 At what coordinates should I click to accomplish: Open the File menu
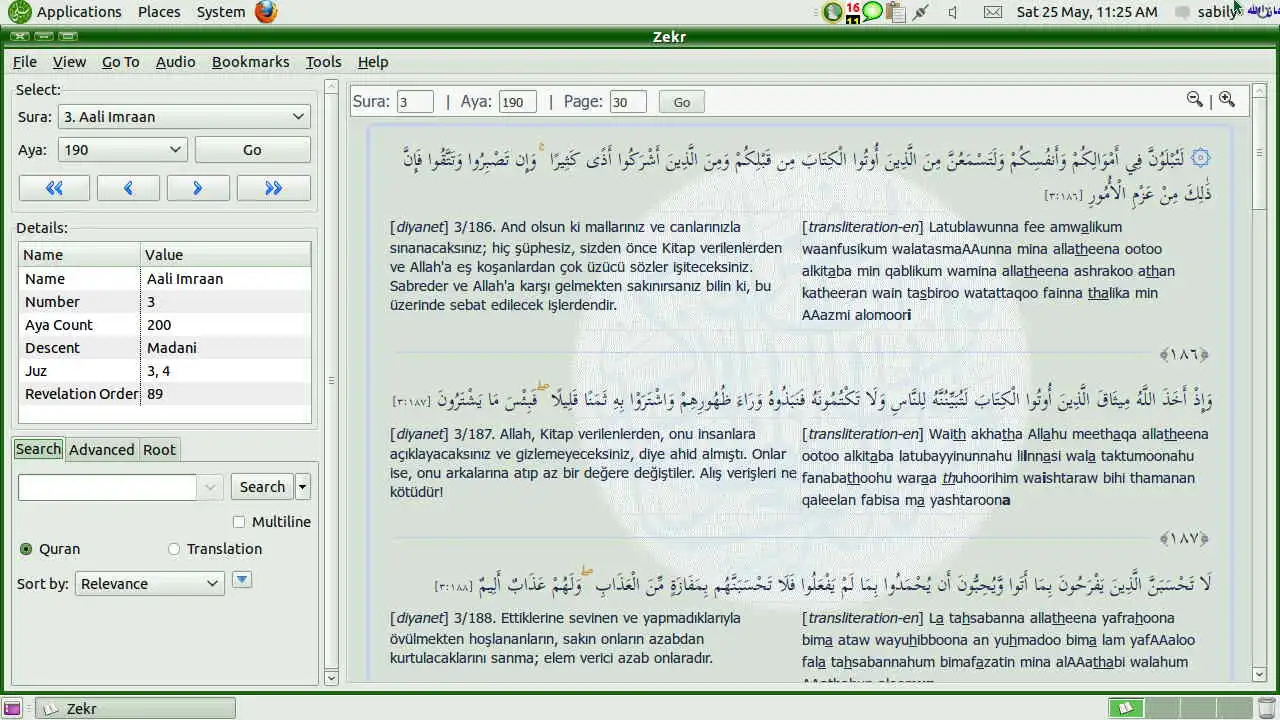click(25, 62)
